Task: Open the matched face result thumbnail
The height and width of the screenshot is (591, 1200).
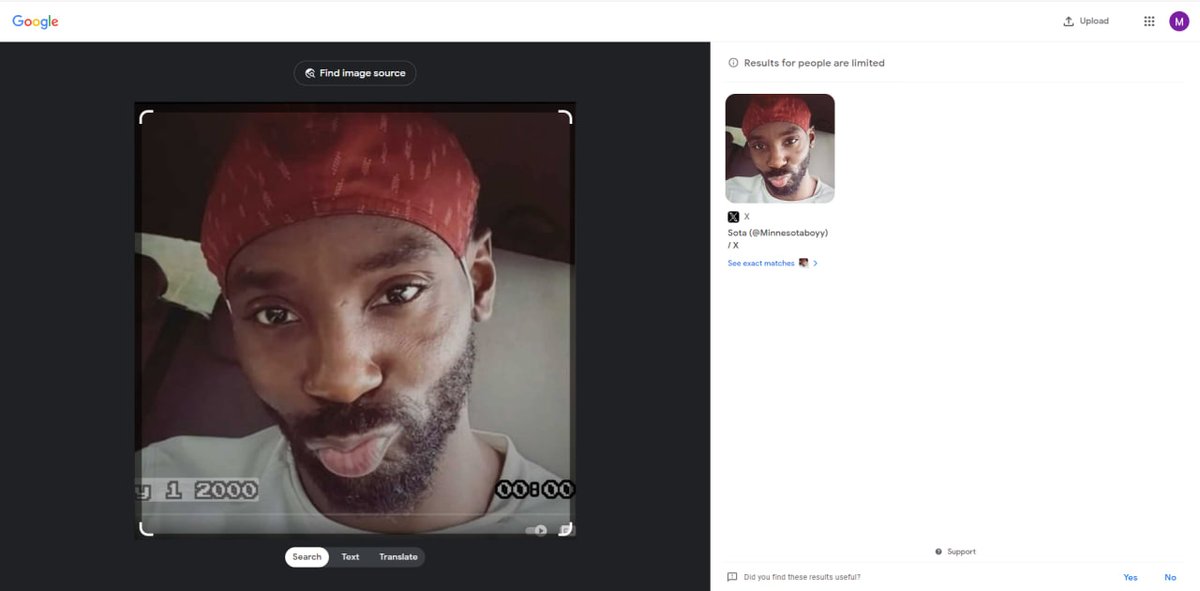Action: [x=779, y=147]
